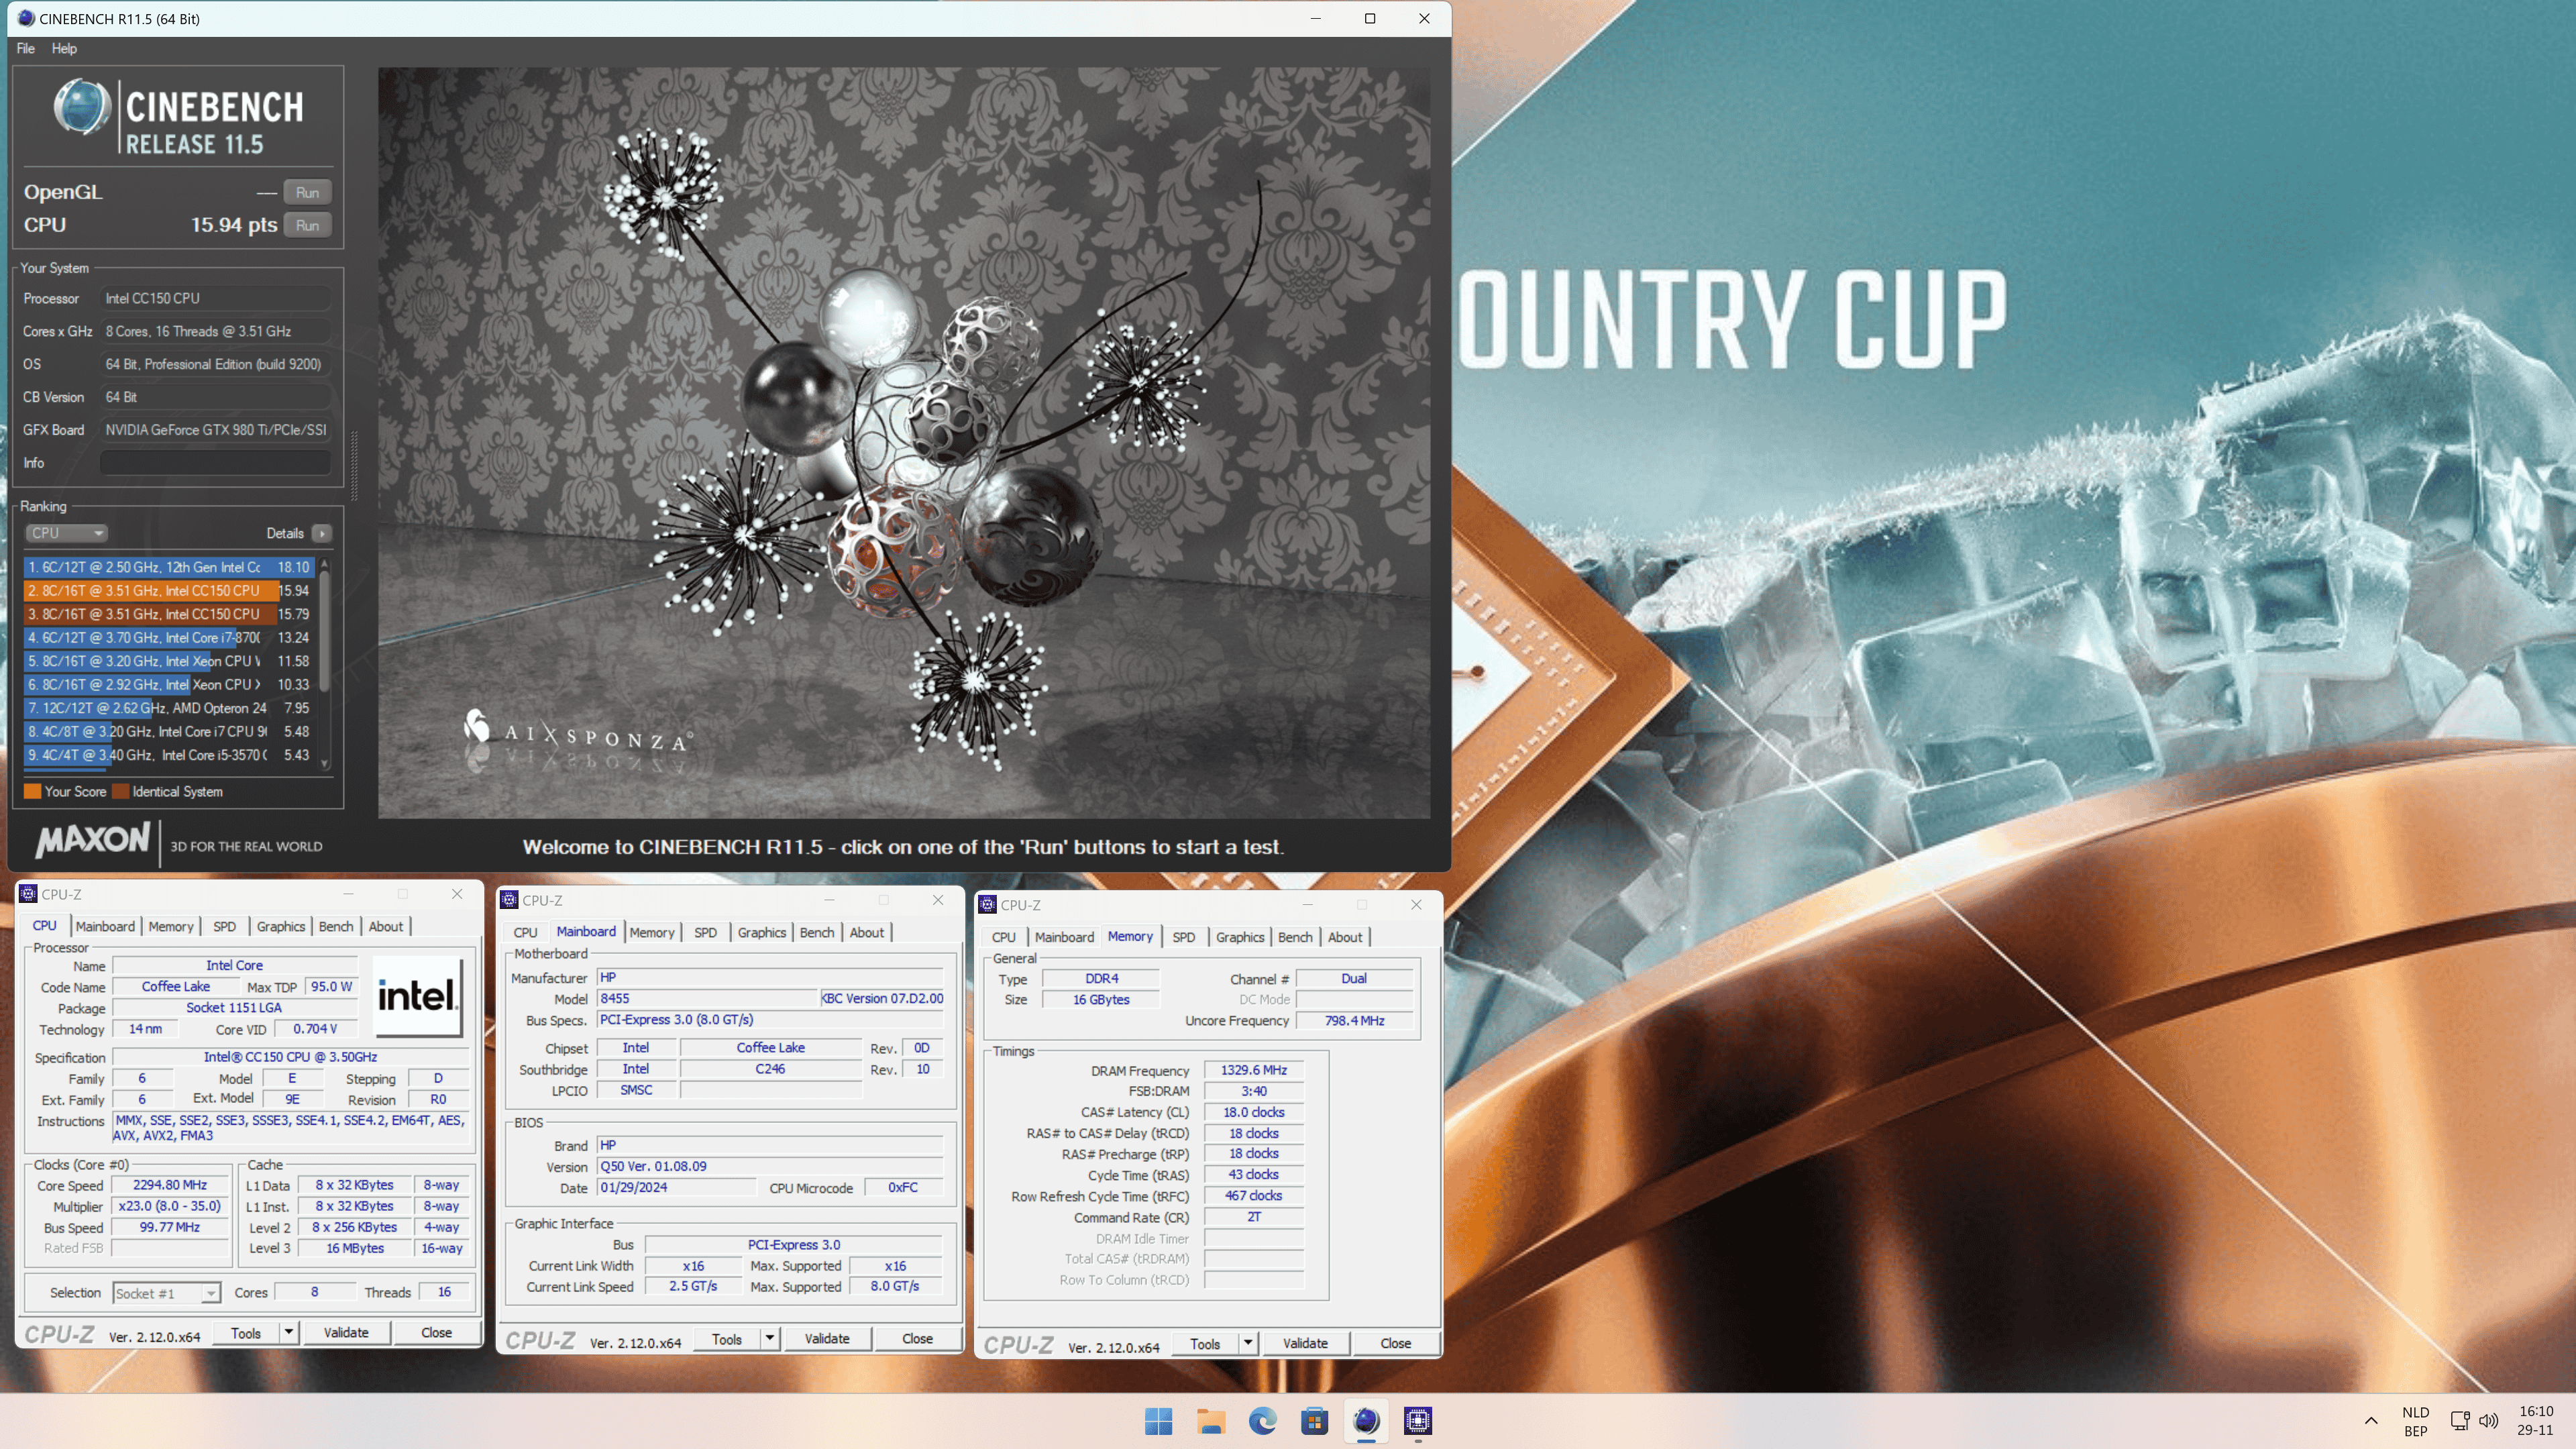Toggle ranking Details arrow button
The width and height of the screenshot is (2576, 1449).
coord(322,533)
